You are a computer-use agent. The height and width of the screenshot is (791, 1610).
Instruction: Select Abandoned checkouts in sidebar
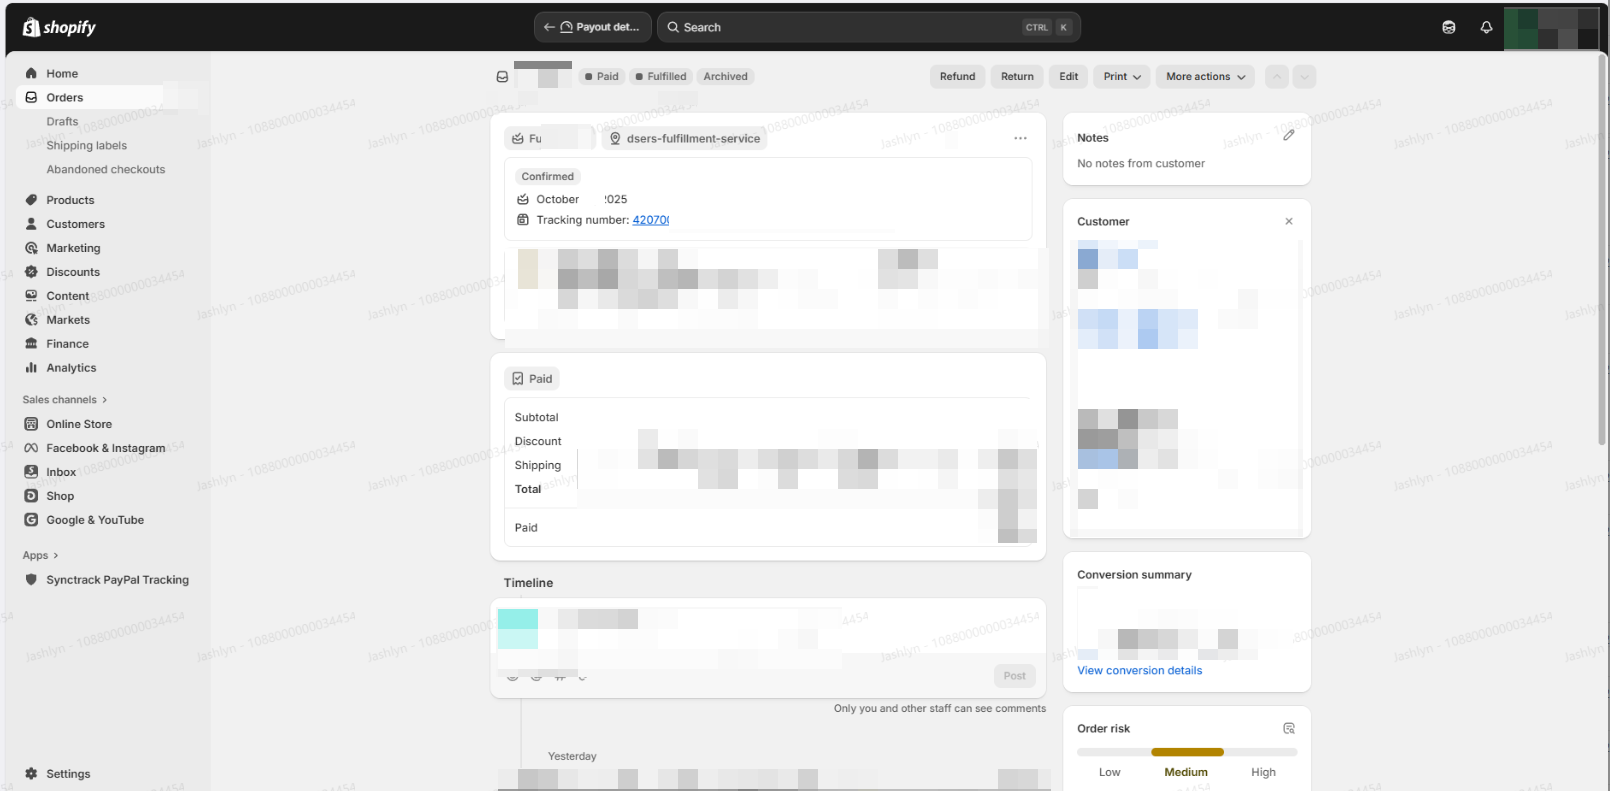(106, 169)
